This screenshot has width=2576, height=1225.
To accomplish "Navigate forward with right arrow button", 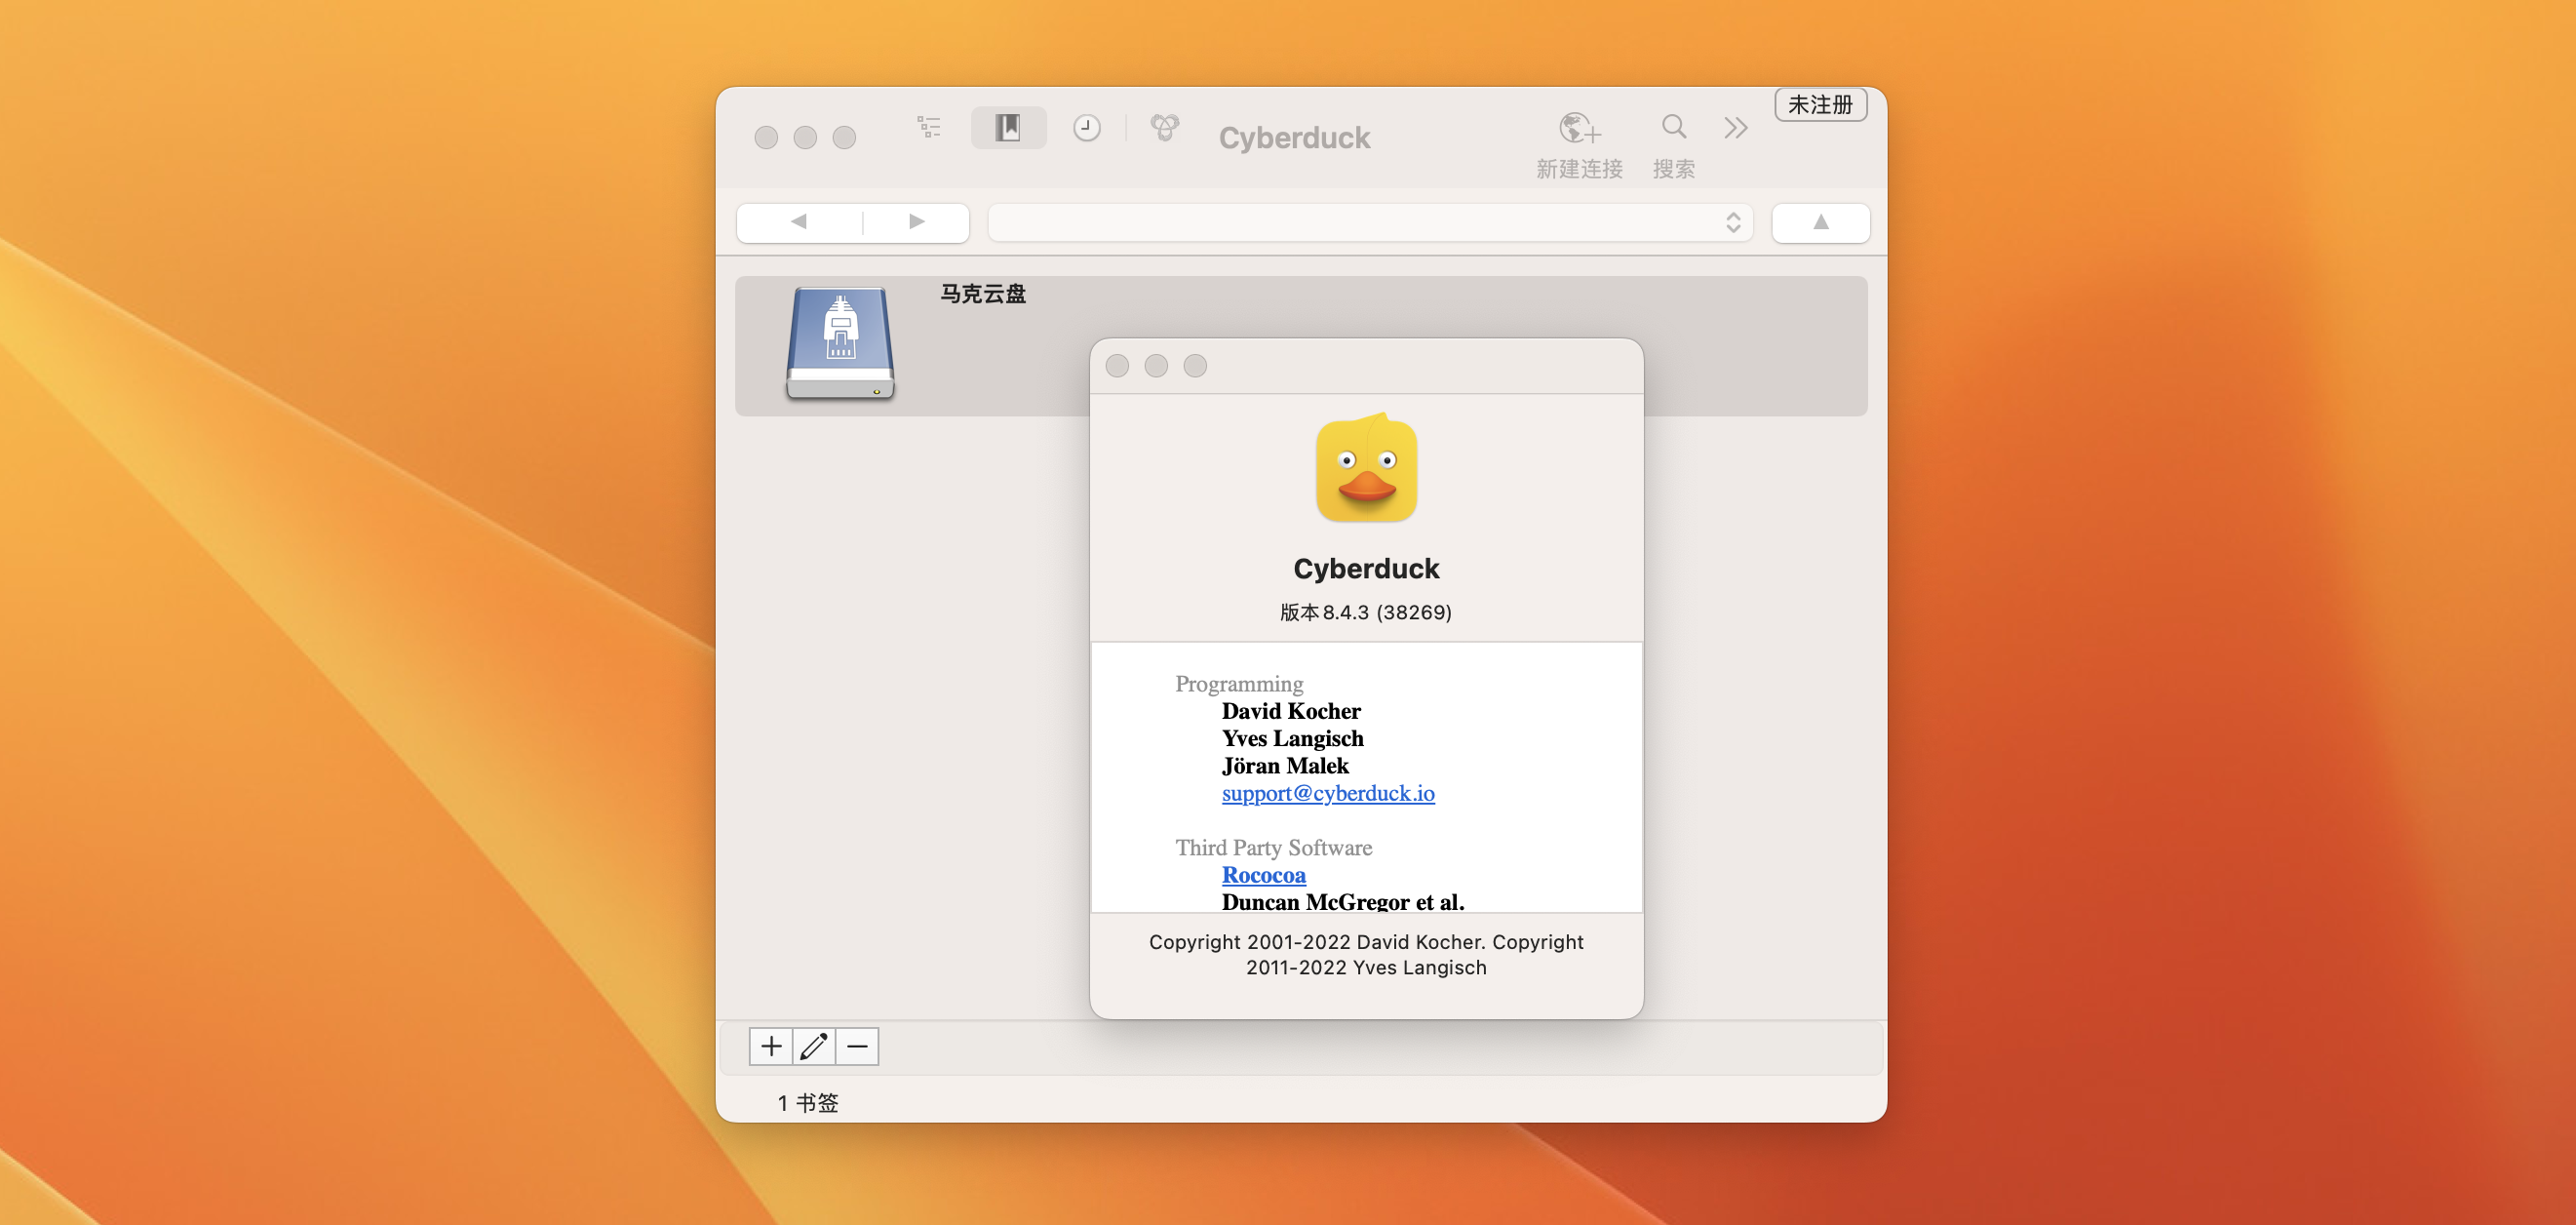I will pos(916,222).
